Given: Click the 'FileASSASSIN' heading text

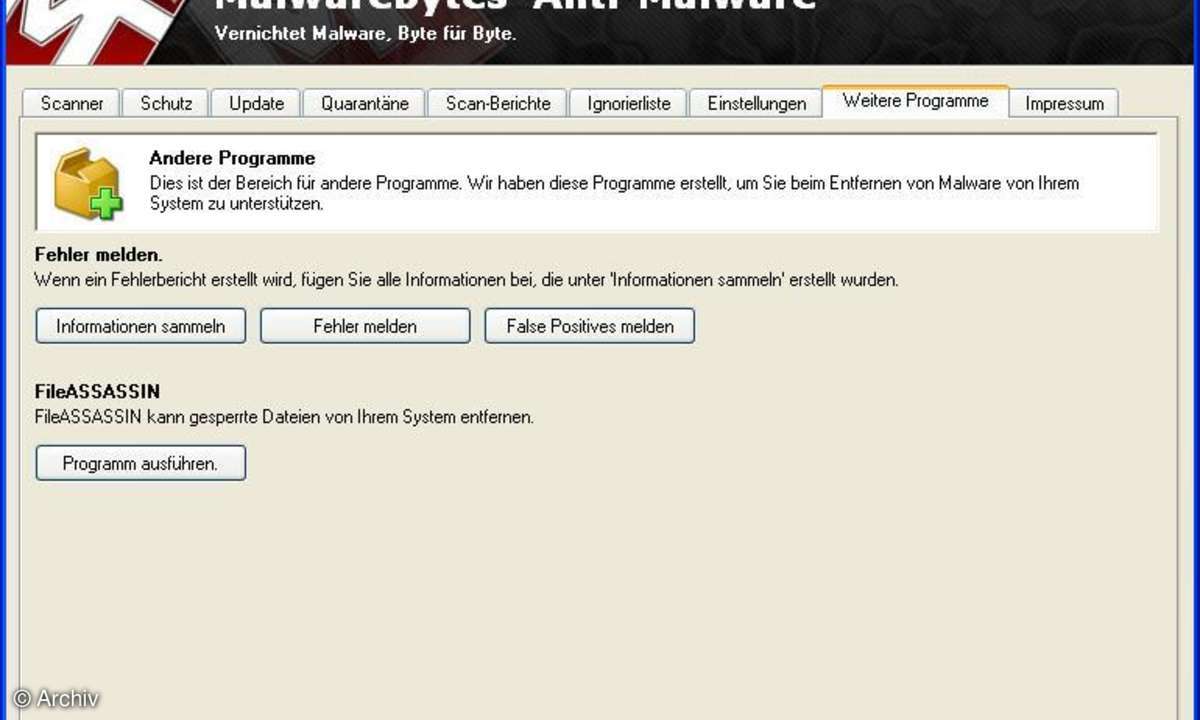Looking at the screenshot, I should (97, 390).
